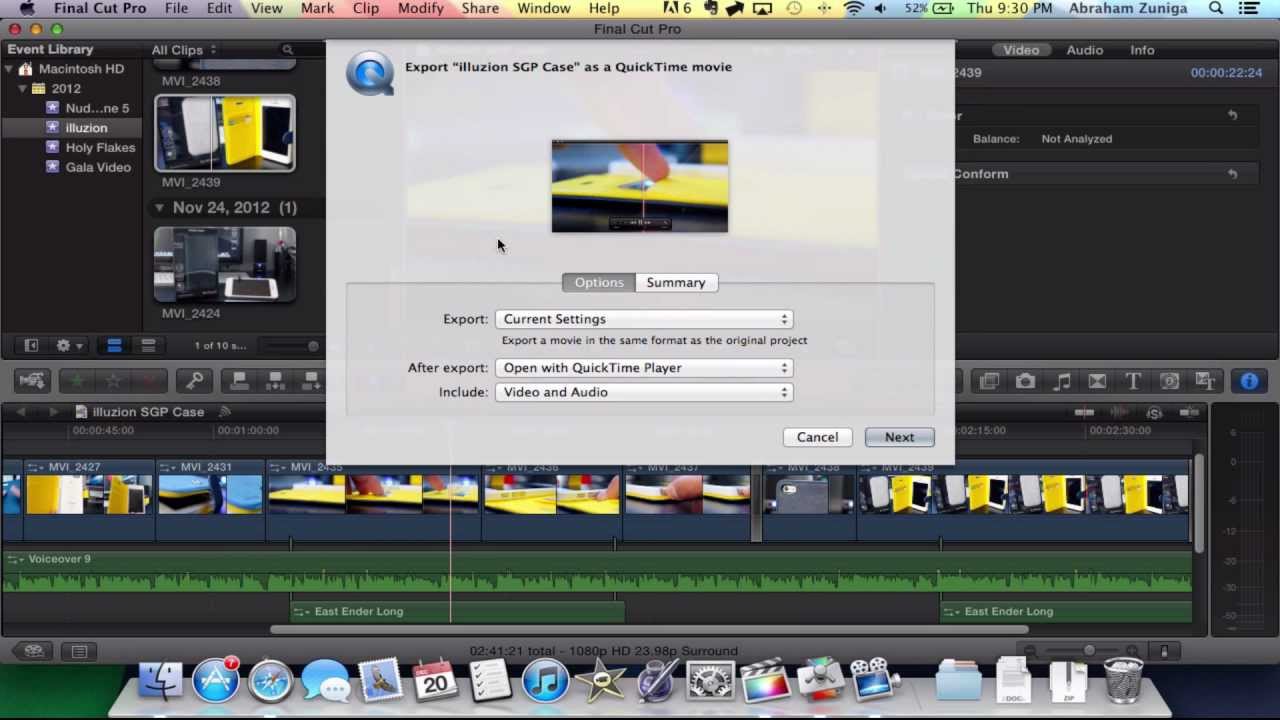
Task: Open the Audio tab in Inspector
Action: pos(1084,50)
